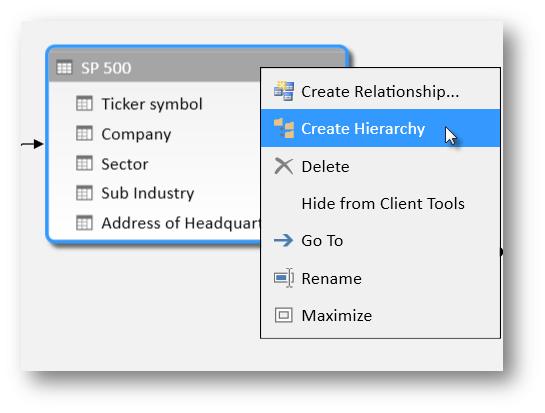Choose Create Hierarchy menu entry
Image resolution: width=545 pixels, height=413 pixels.
point(380,128)
